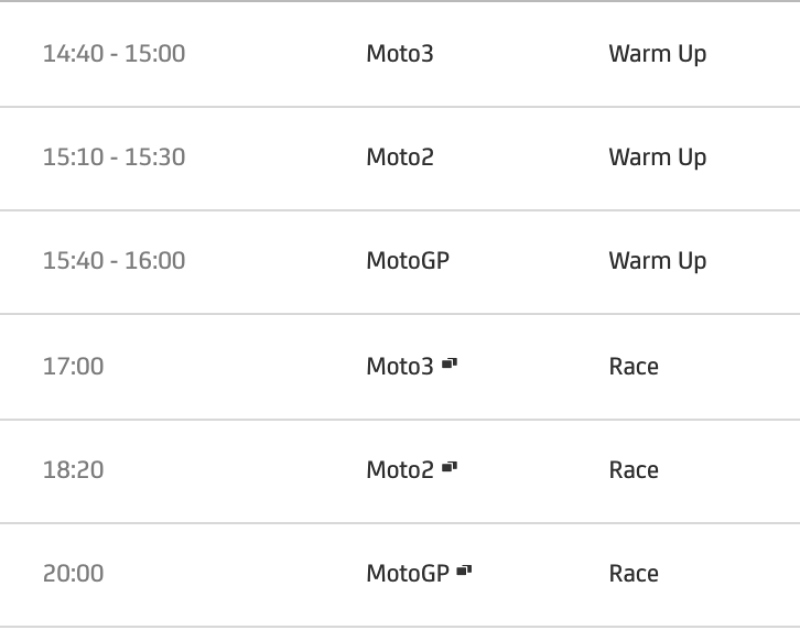Viewport: 800px width, 630px height.
Task: Select Warm Up in the Moto2 row
Action: [657, 158]
